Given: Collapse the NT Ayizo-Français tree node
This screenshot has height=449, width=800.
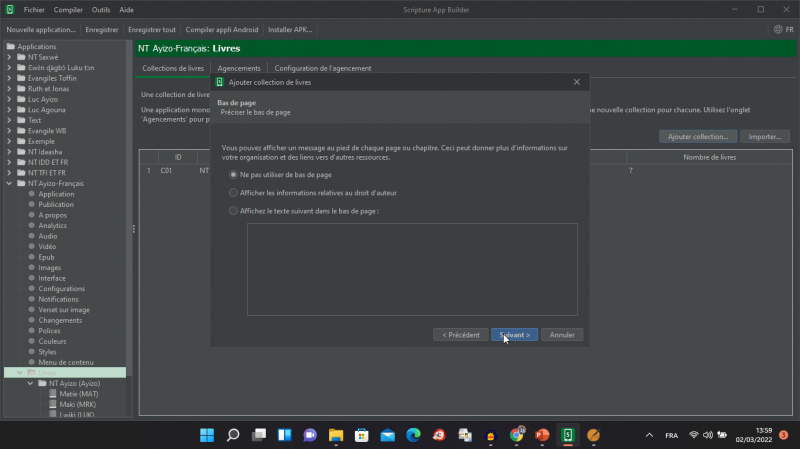Looking at the screenshot, I should coord(9,184).
